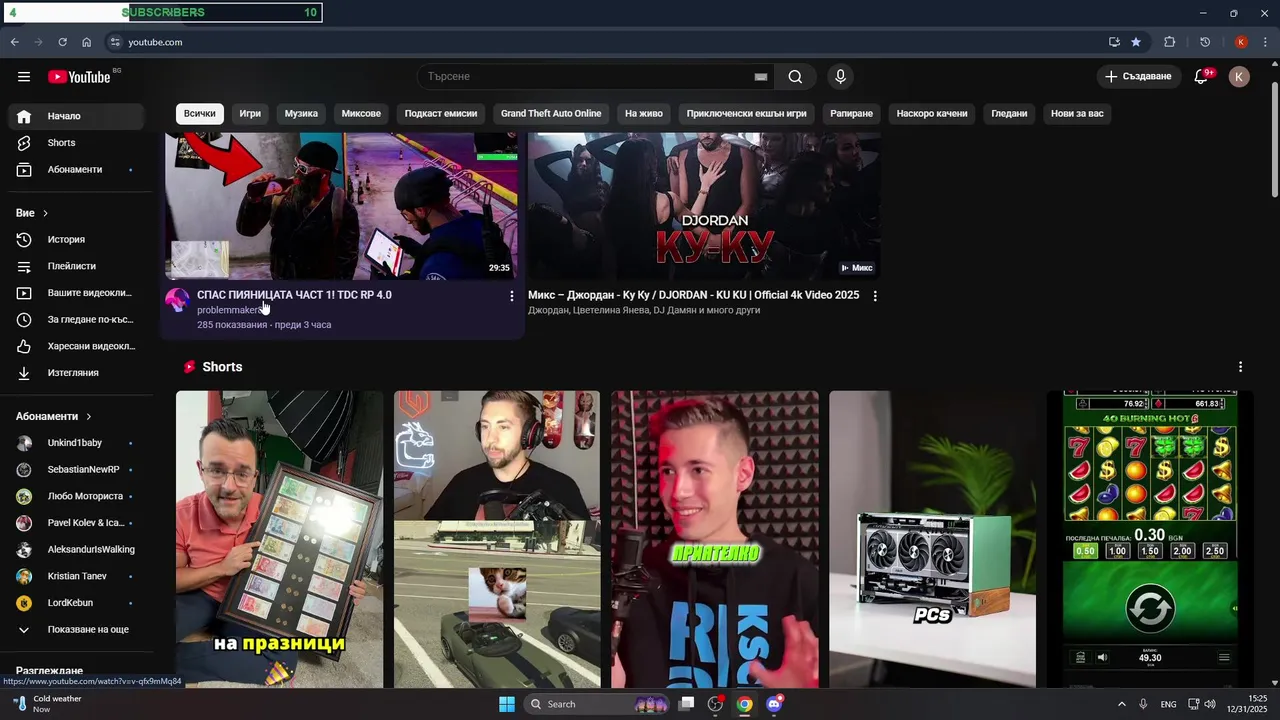1280x720 pixels.
Task: Click the taskbar Search box
Action: tap(597, 704)
